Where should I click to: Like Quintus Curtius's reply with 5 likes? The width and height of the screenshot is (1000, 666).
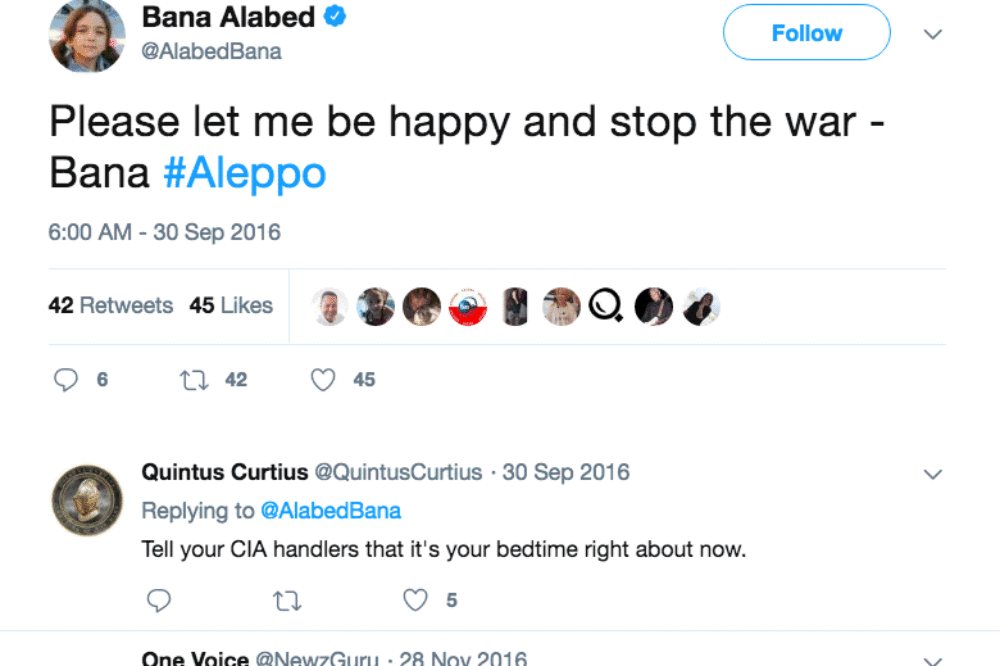click(415, 600)
